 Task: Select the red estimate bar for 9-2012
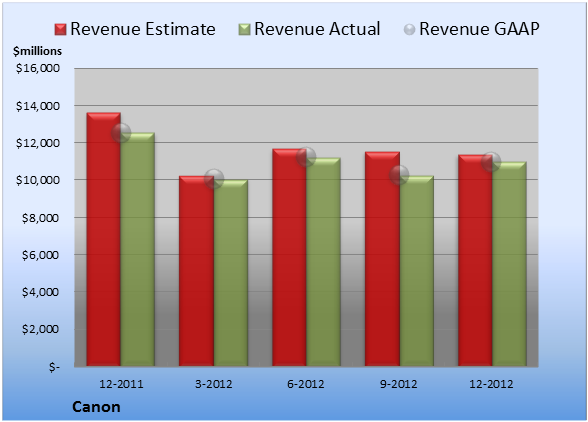click(x=382, y=259)
